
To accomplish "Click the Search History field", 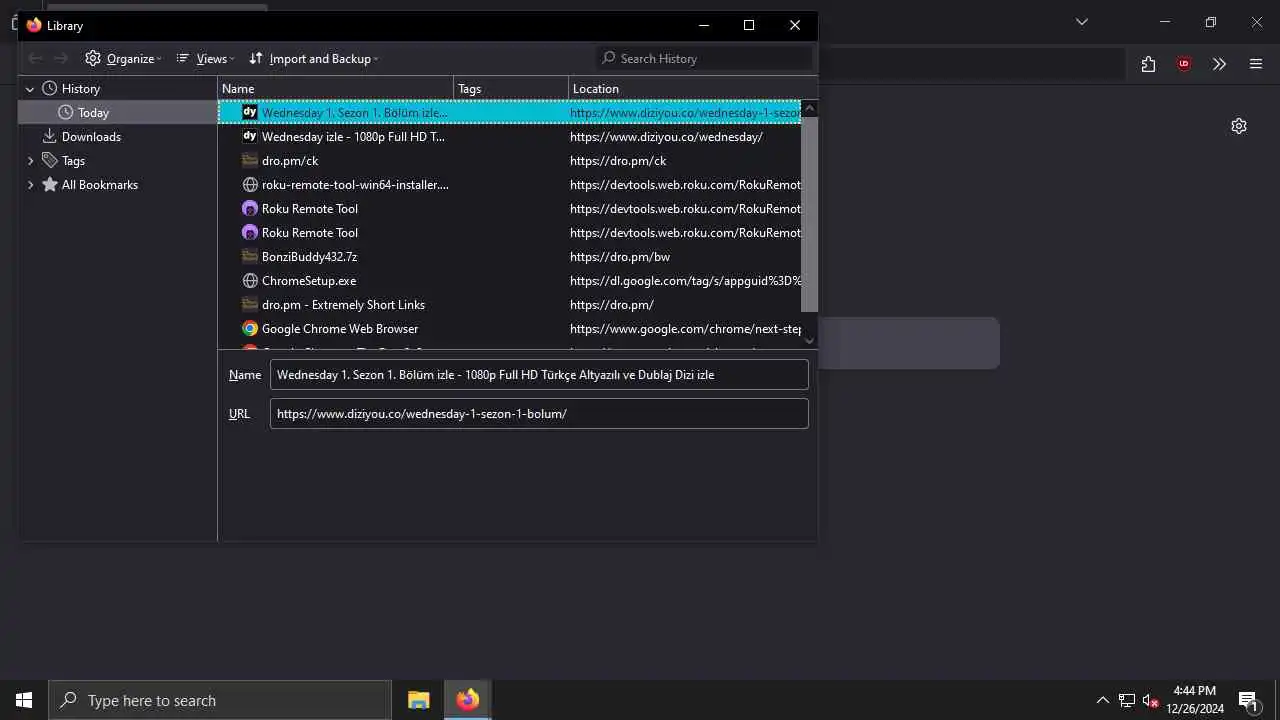I will coord(704,58).
